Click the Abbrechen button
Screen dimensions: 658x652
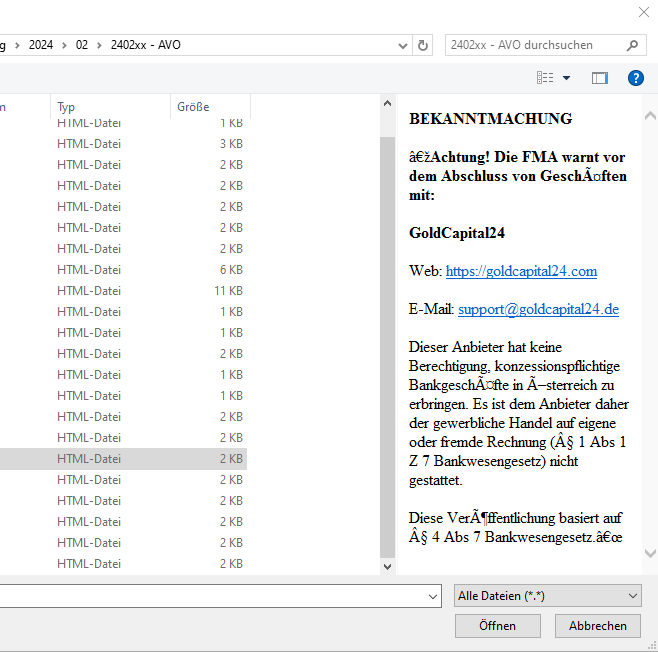point(598,626)
